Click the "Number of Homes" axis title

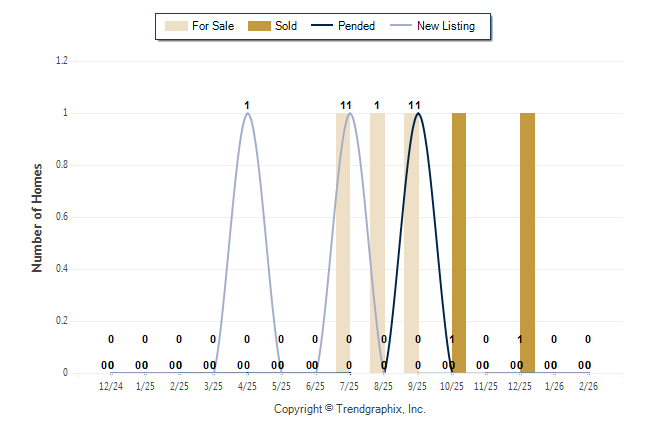[38, 217]
